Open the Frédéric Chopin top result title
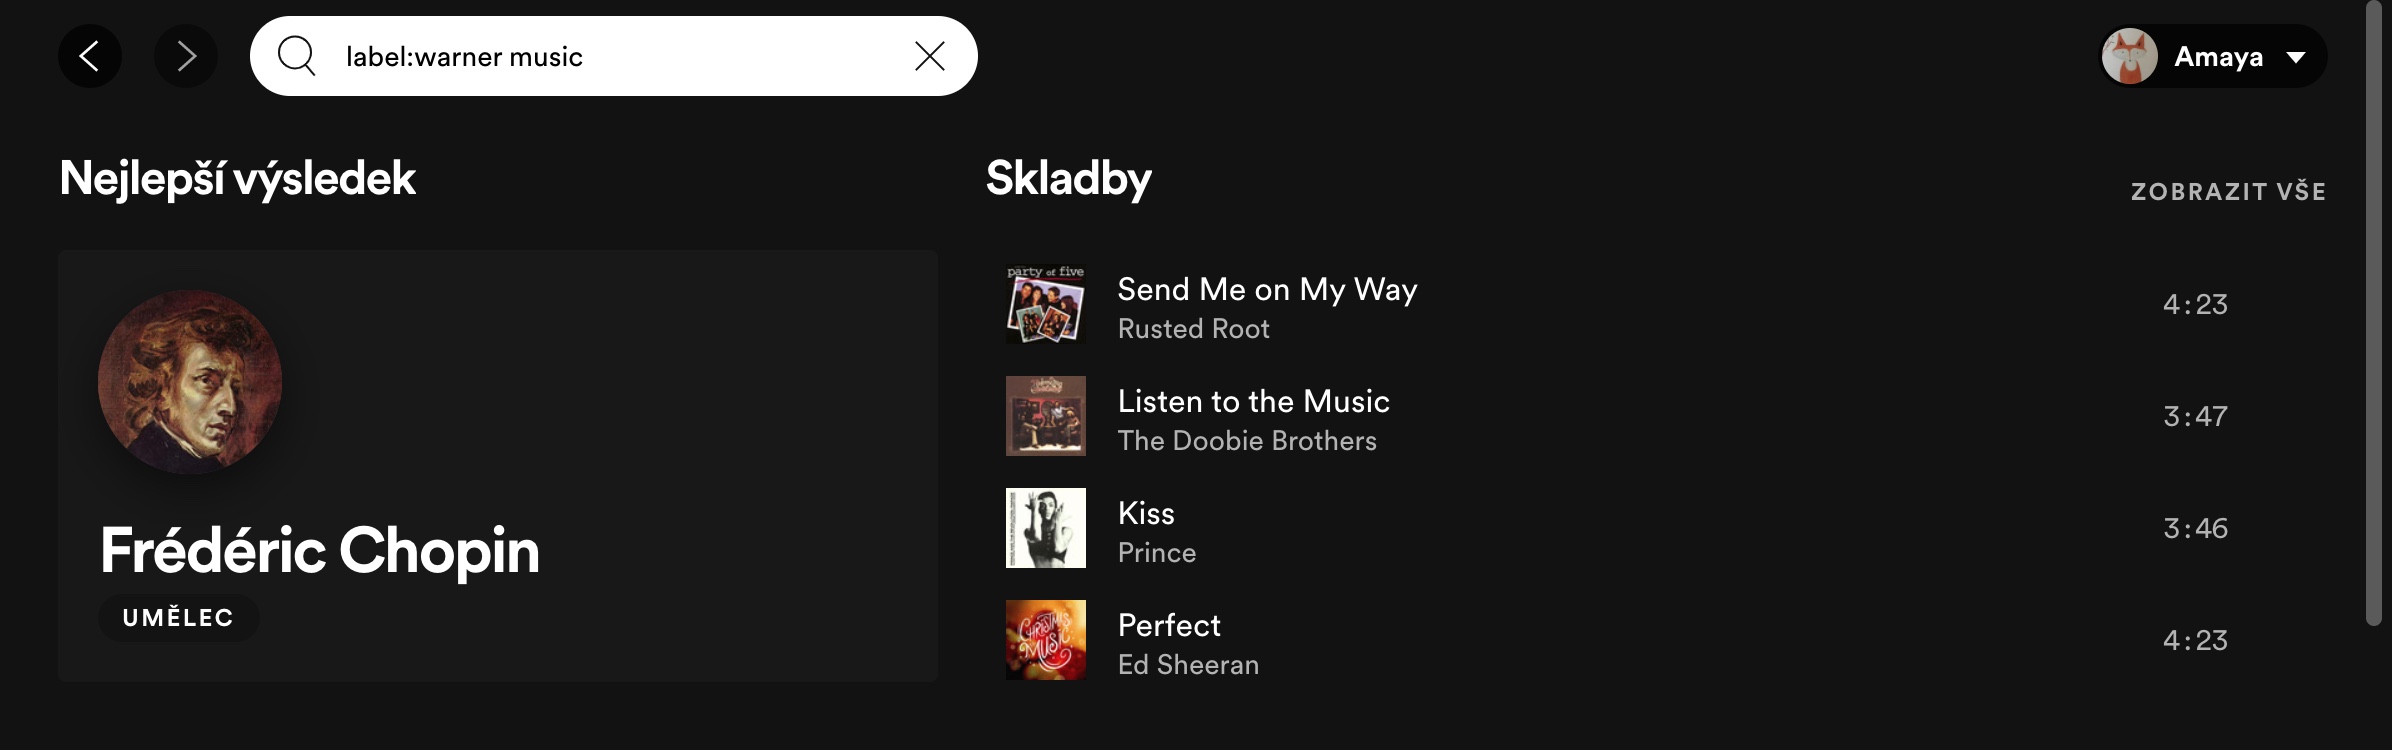This screenshot has width=2392, height=750. (x=320, y=550)
